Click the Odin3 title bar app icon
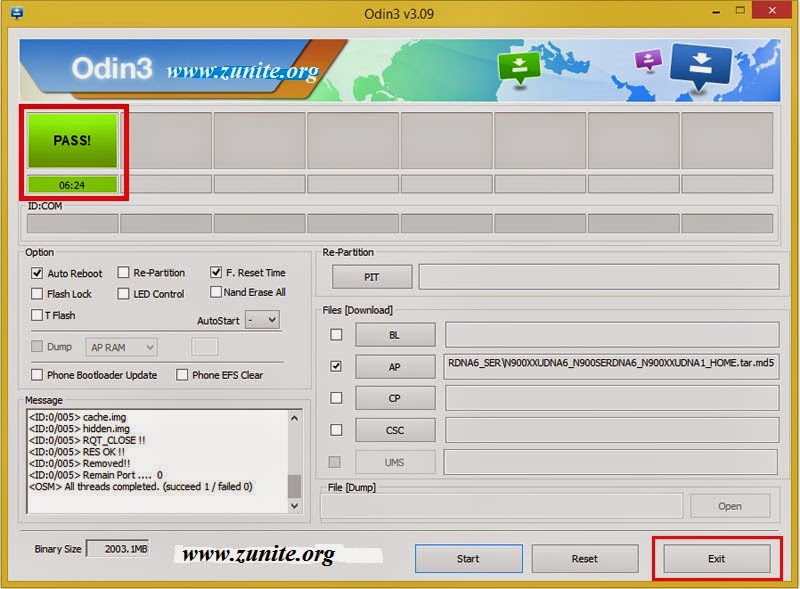 point(16,13)
